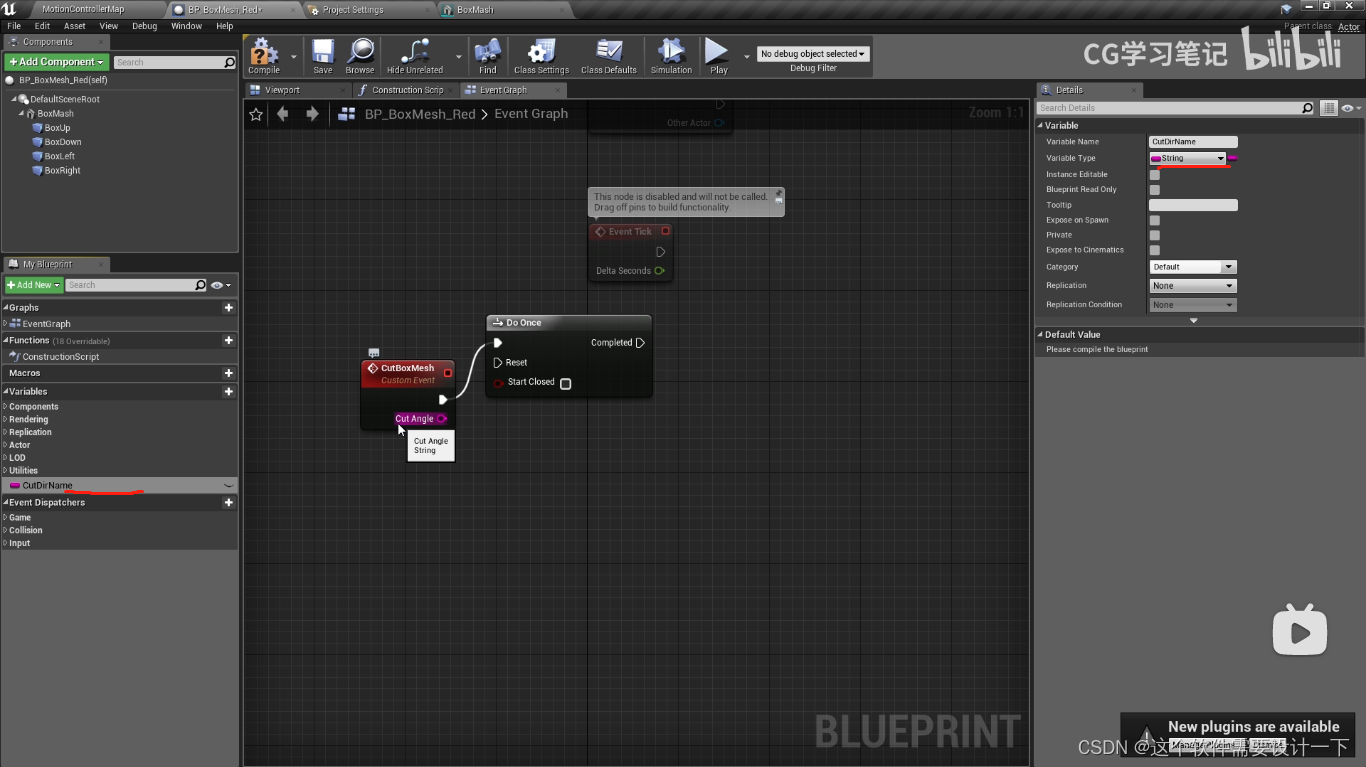Toggle Start Closed checkbox on Do Once
Image resolution: width=1366 pixels, height=767 pixels.
click(x=565, y=383)
